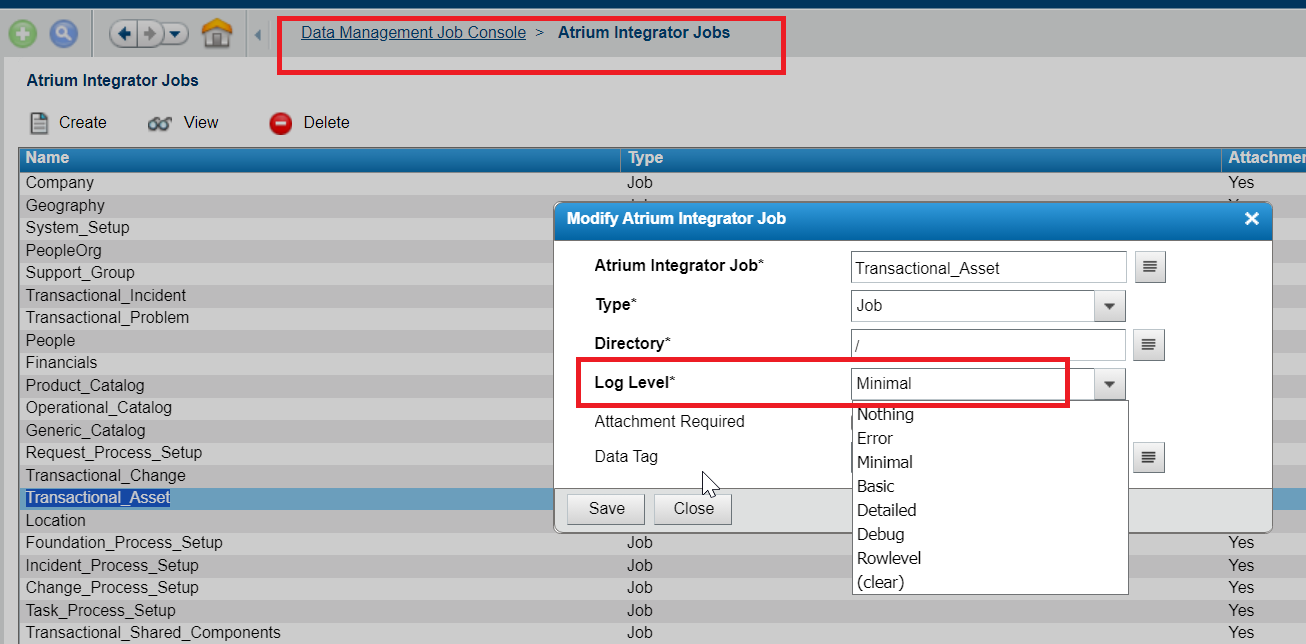The height and width of the screenshot is (644, 1306).
Task: Choose Minimal from the Log Level list
Action: 990,462
